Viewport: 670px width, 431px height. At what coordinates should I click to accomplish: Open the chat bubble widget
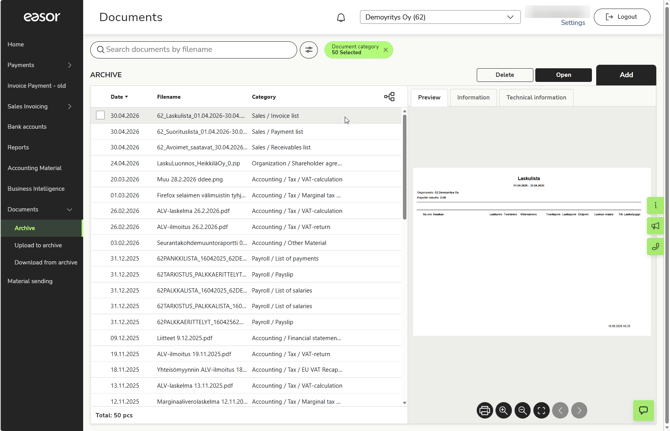pyautogui.click(x=643, y=410)
